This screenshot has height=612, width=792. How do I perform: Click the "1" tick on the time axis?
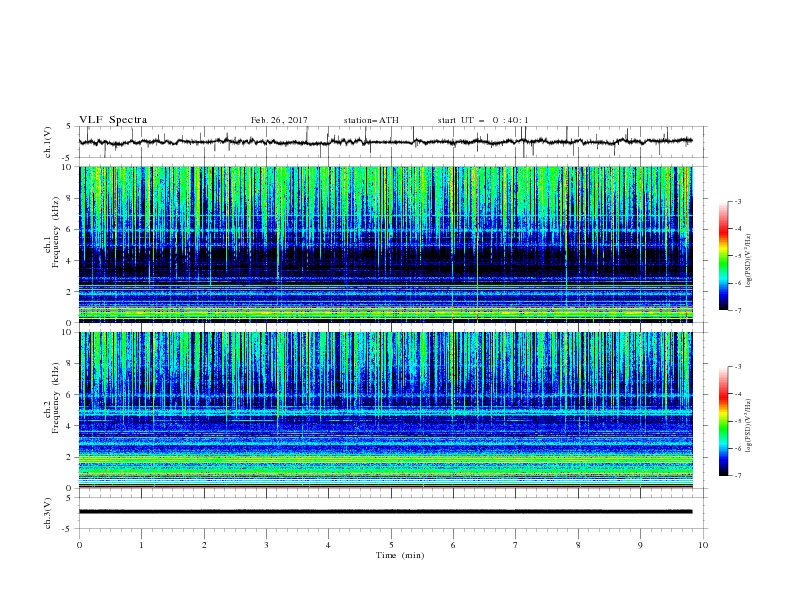141,545
